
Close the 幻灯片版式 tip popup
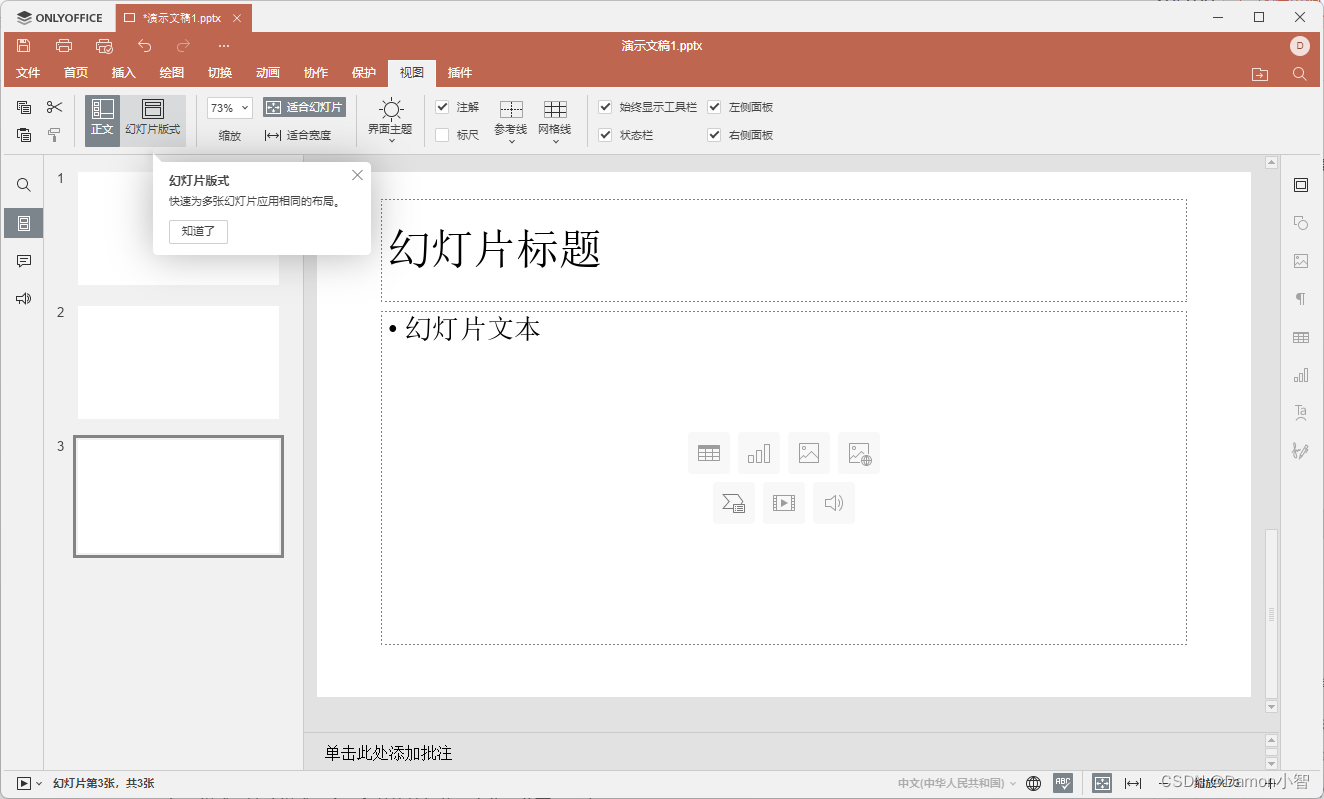(x=358, y=175)
